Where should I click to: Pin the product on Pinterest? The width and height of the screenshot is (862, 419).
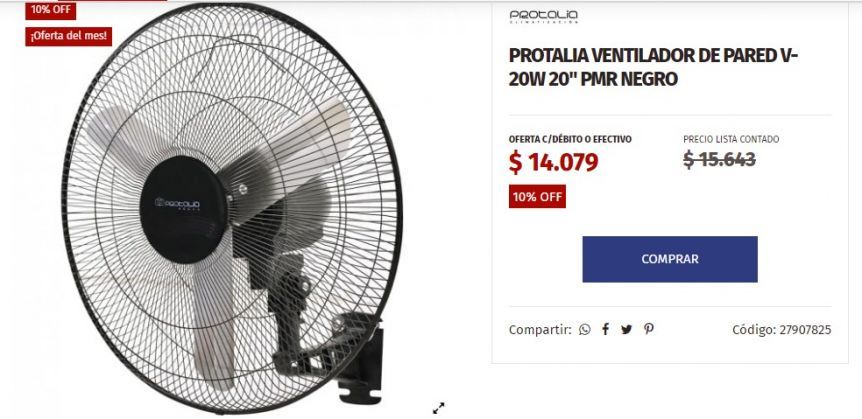click(x=649, y=329)
